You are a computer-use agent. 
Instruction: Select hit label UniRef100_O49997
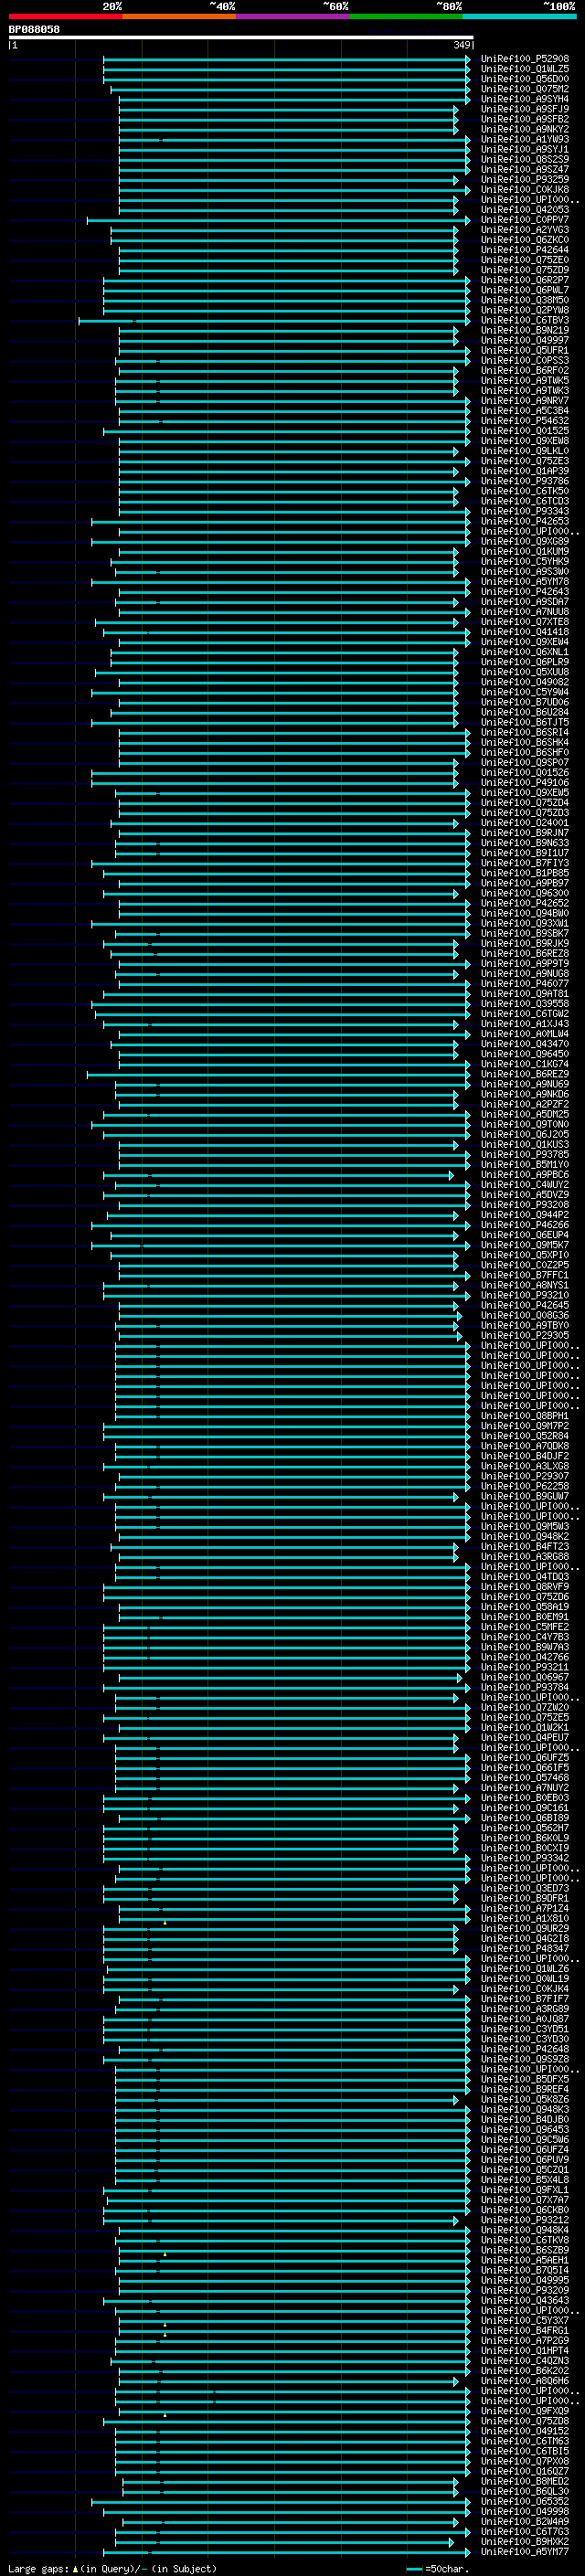[x=525, y=341]
